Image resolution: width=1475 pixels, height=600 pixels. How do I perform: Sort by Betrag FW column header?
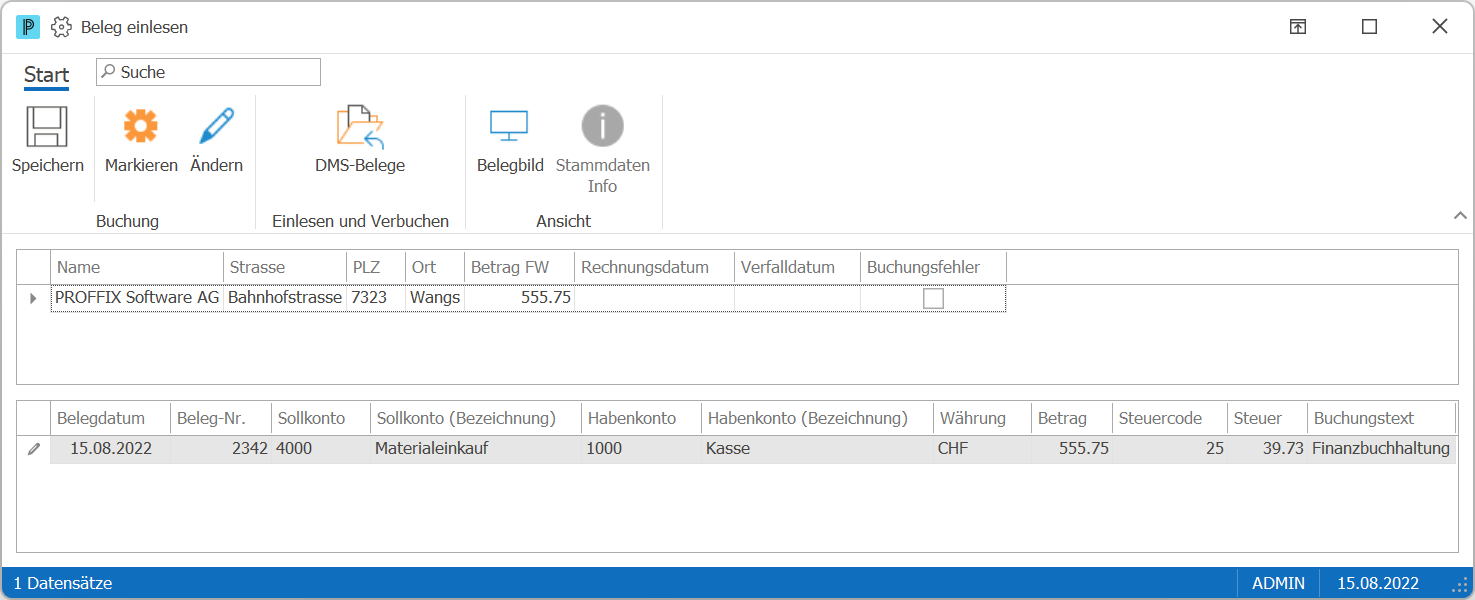(x=520, y=267)
